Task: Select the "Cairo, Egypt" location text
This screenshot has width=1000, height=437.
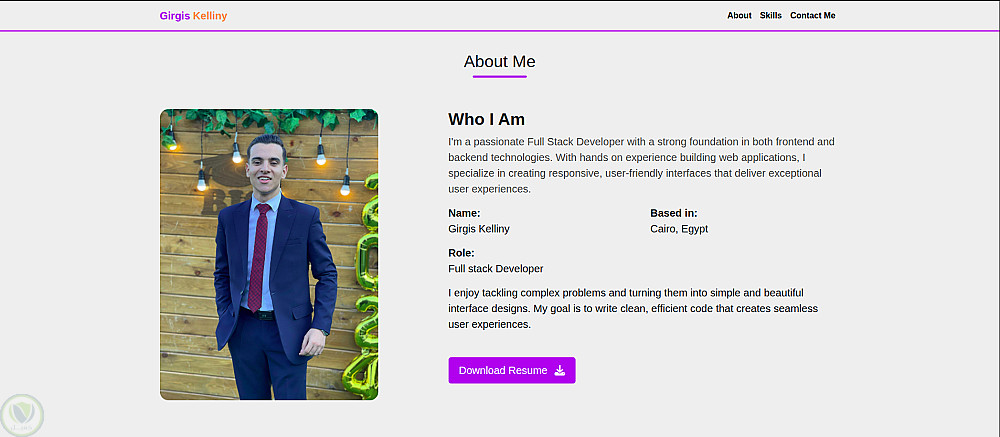Action: point(679,229)
